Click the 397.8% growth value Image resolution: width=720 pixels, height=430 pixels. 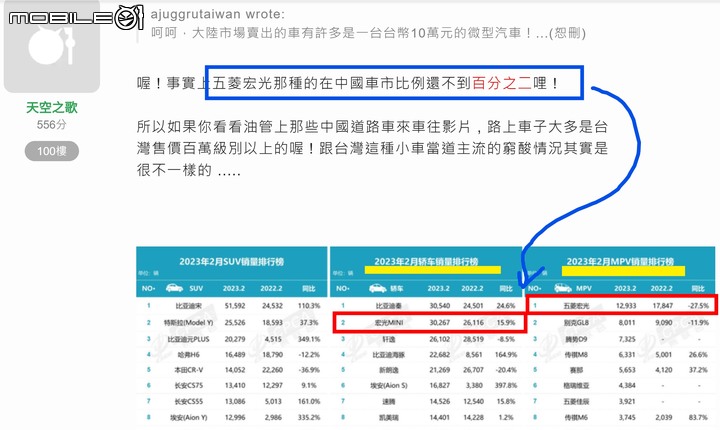(506, 385)
